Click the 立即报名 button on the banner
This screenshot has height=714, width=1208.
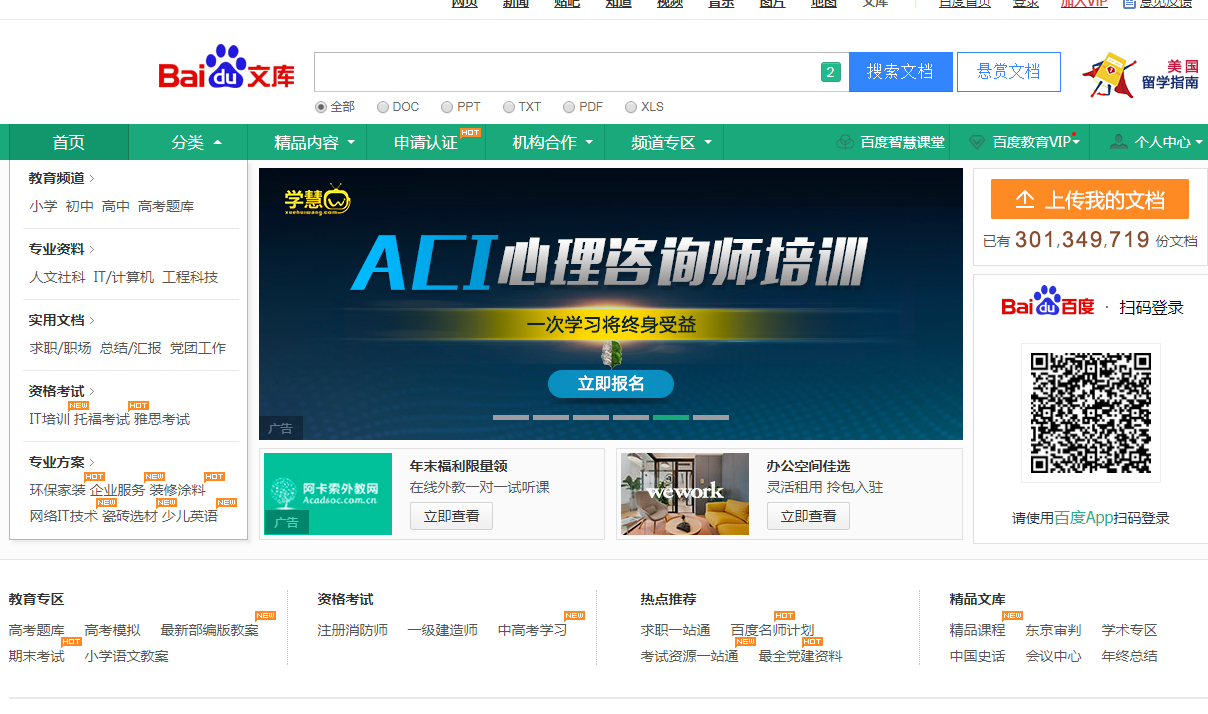click(x=611, y=384)
